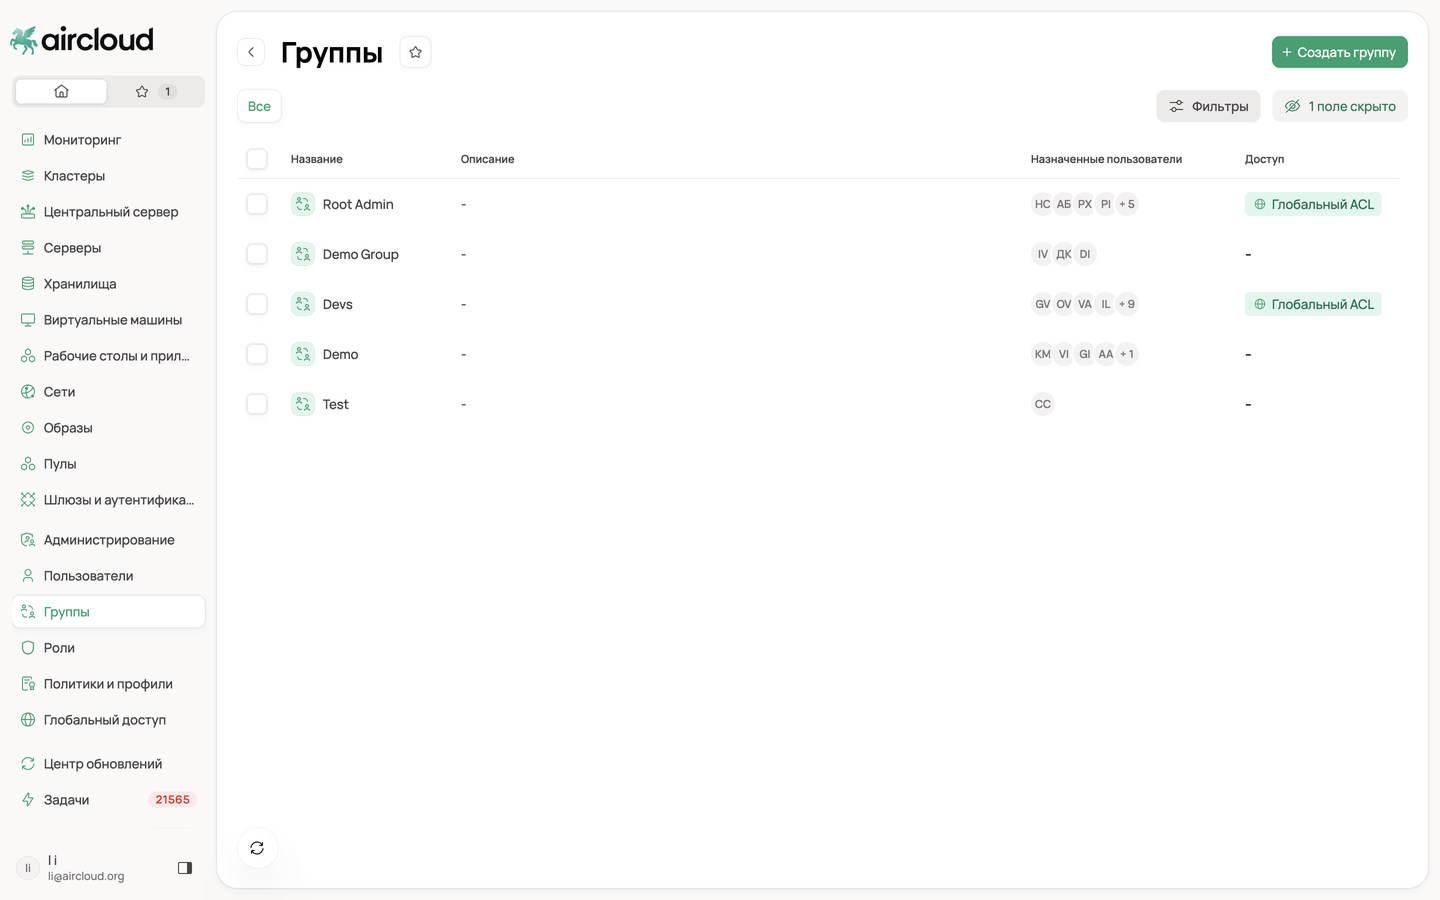Click the +5 users badge in Root Admin

point(1127,204)
